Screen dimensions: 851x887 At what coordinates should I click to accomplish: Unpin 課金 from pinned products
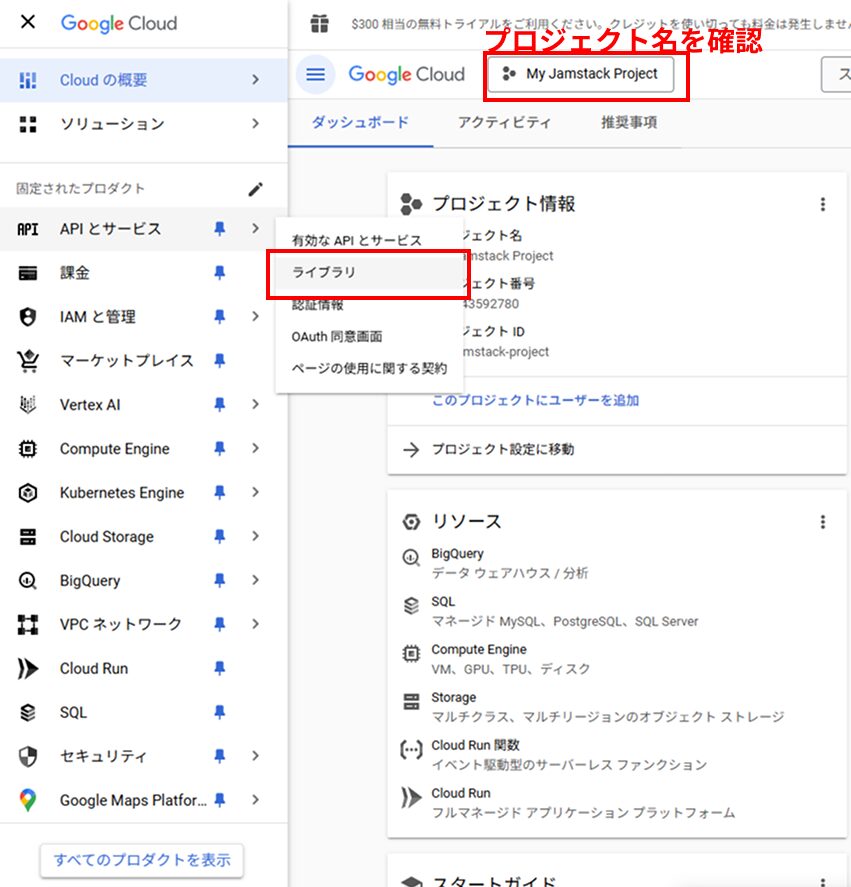point(220,273)
